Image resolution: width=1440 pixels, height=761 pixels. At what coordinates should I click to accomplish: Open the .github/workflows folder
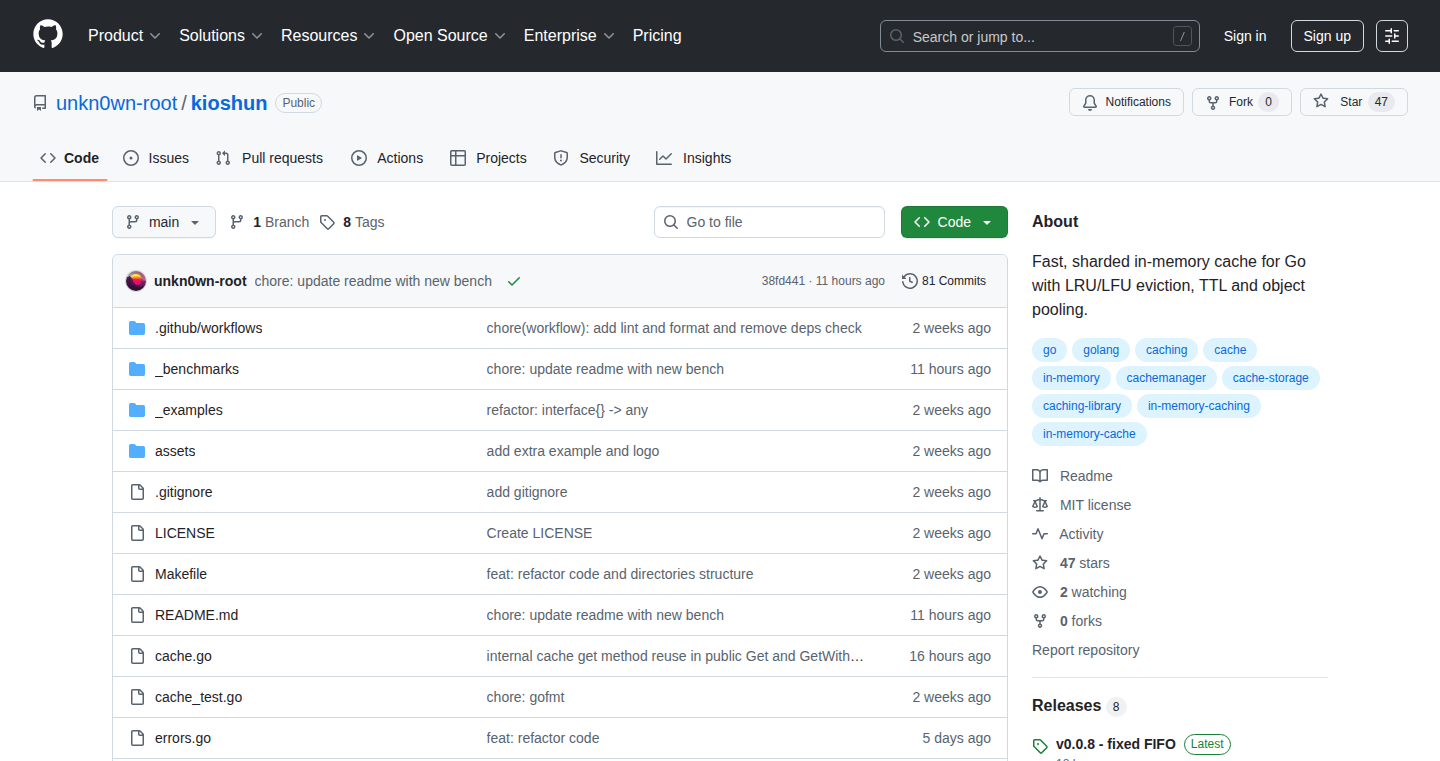pos(209,328)
